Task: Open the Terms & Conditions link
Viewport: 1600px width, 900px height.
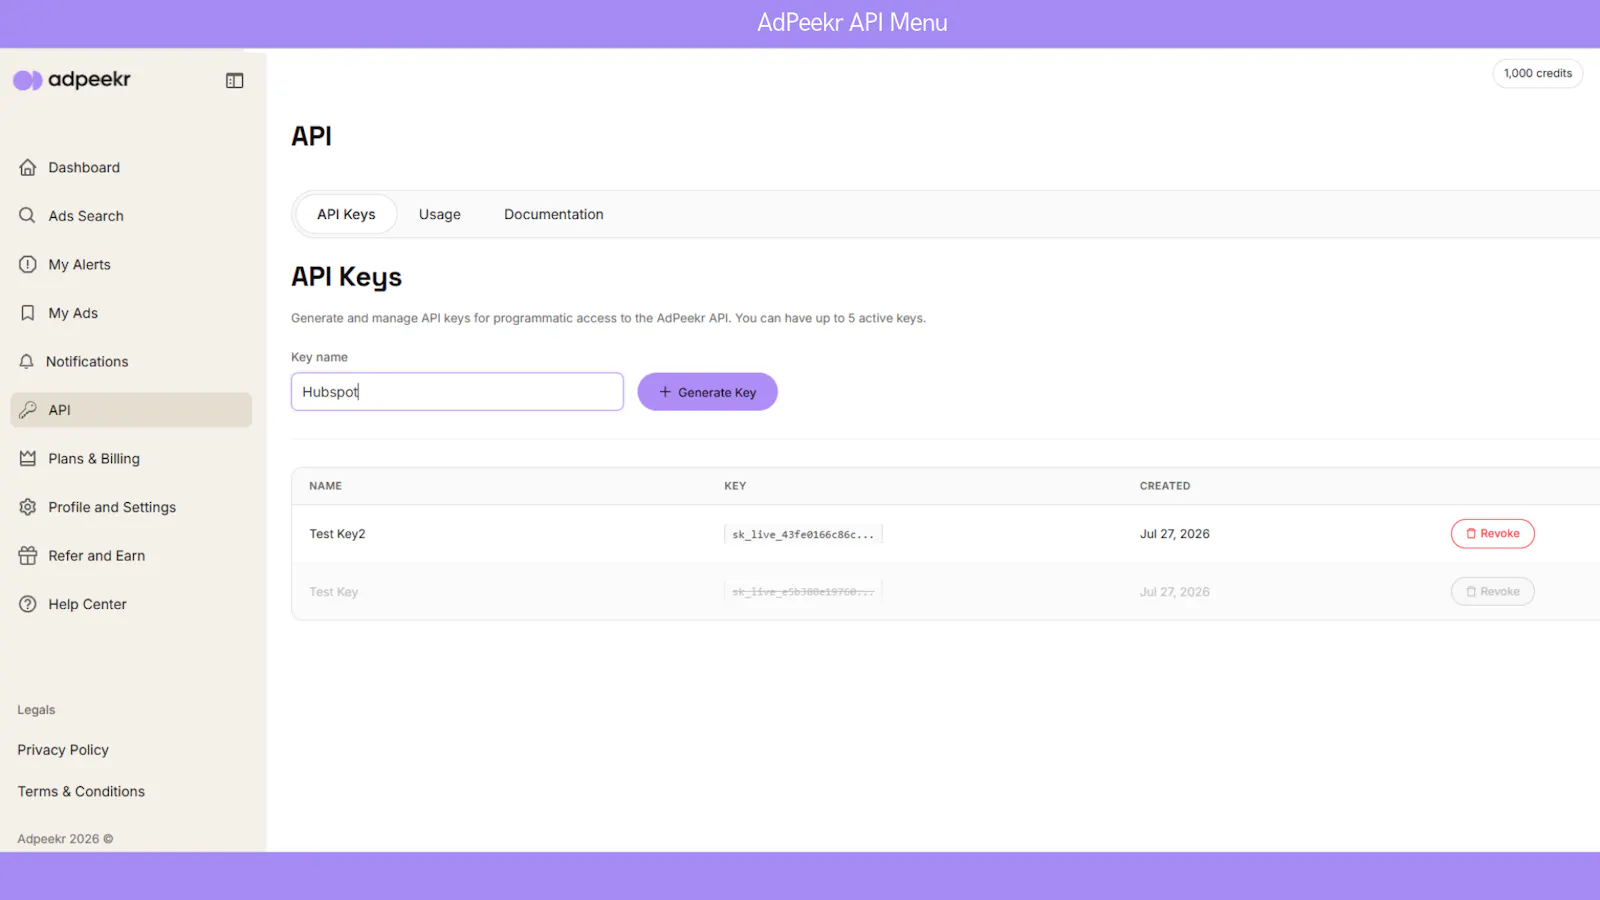Action: [x=81, y=791]
